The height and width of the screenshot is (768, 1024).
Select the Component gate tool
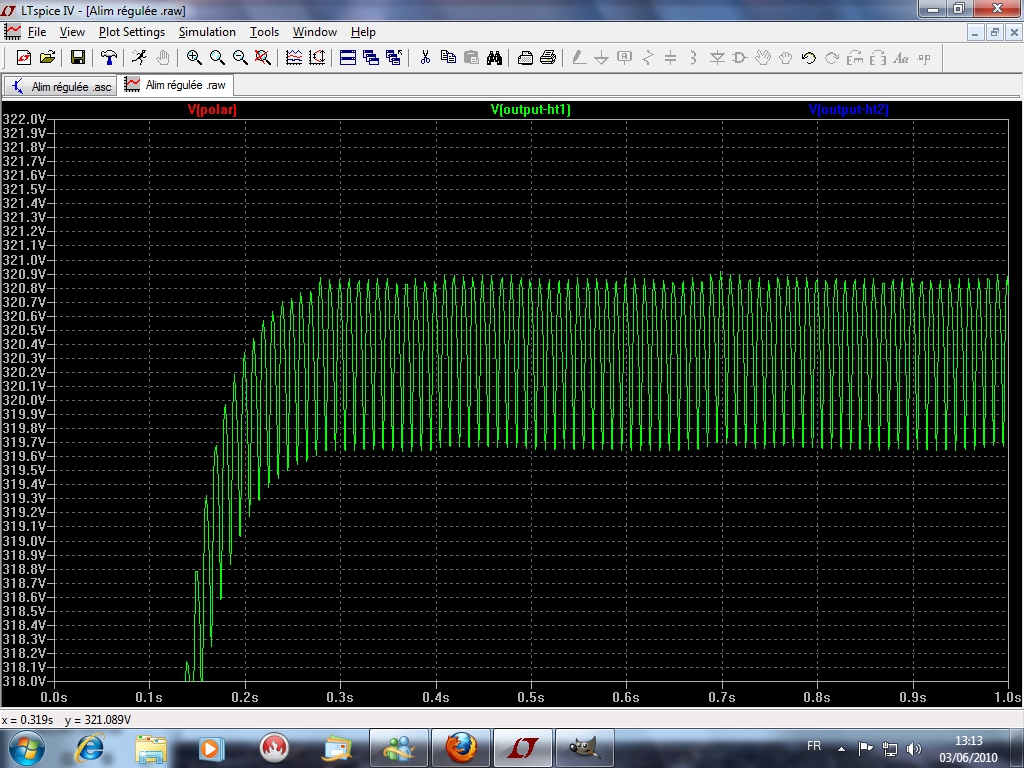[x=740, y=58]
